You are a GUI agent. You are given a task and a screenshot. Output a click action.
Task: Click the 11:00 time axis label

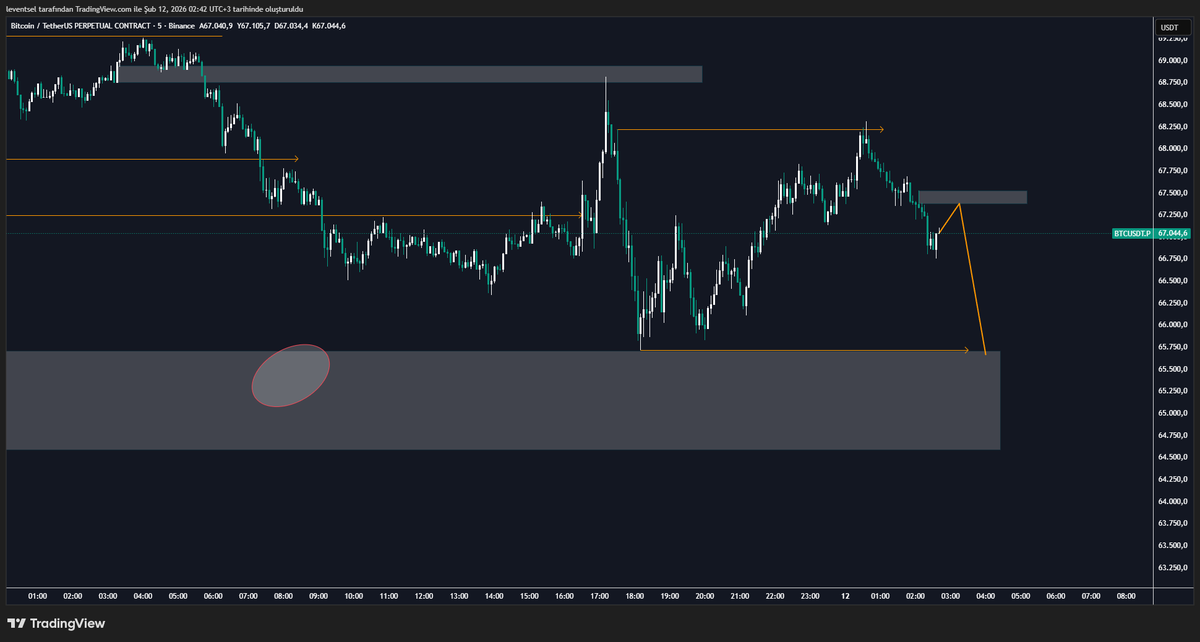point(388,596)
